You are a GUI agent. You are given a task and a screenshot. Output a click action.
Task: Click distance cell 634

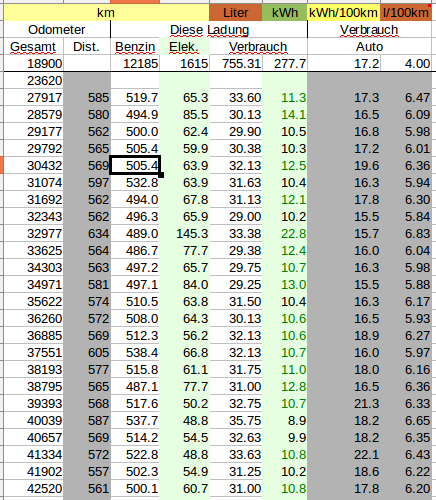click(87, 234)
